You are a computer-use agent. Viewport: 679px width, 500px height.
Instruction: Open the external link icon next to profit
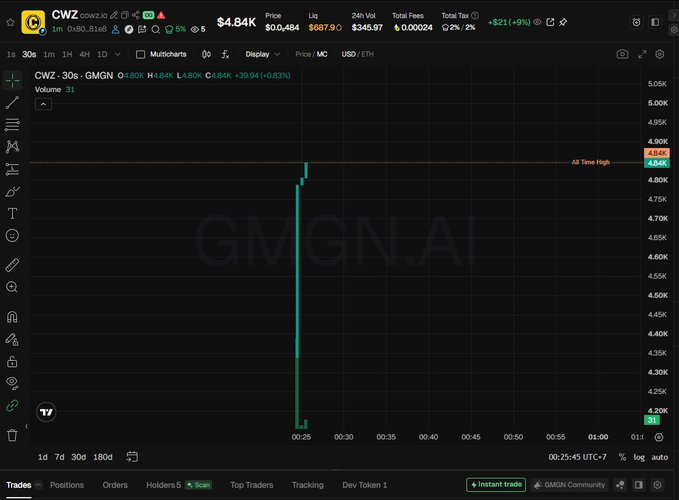[550, 22]
